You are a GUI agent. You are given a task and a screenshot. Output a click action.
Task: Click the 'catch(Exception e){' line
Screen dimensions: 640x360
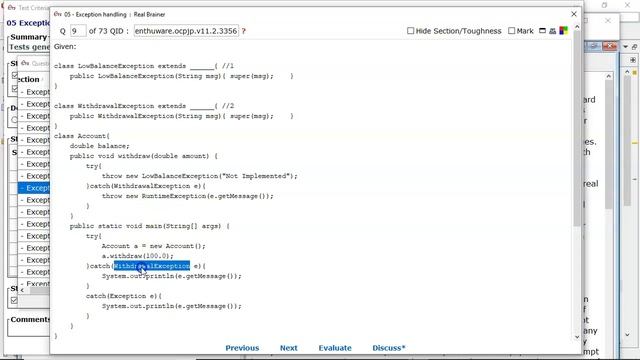click(x=124, y=296)
